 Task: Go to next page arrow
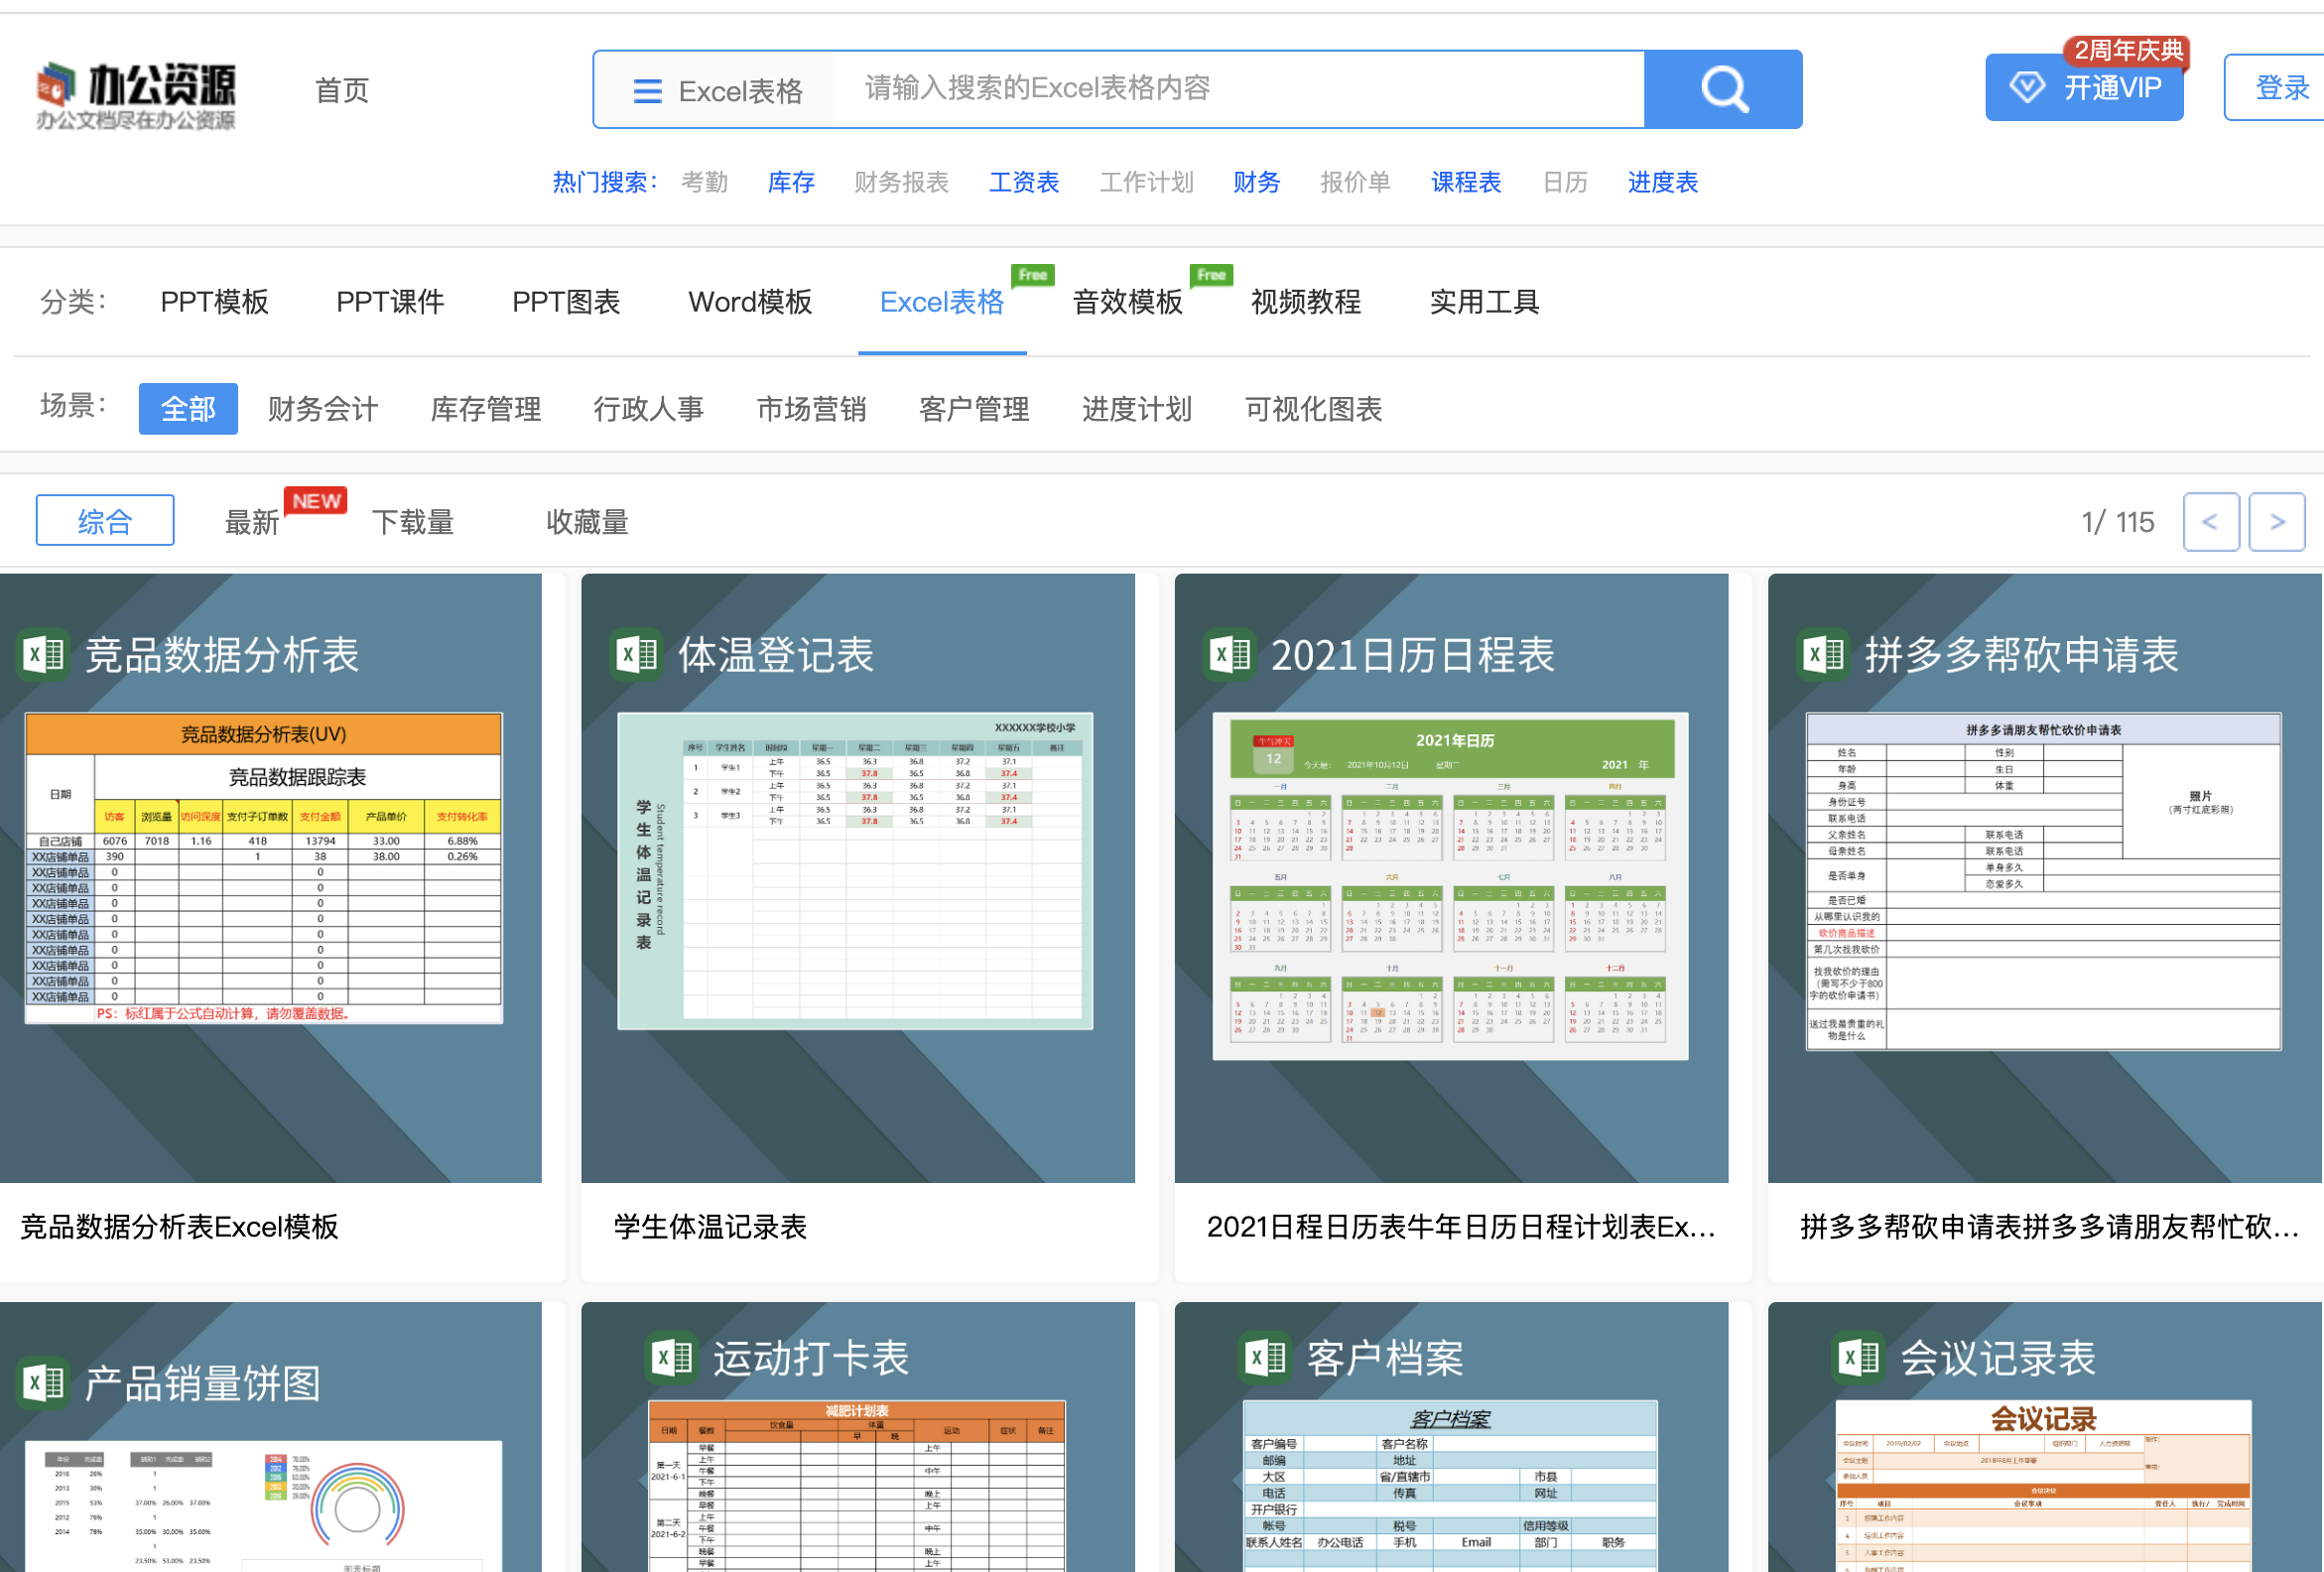2277,522
